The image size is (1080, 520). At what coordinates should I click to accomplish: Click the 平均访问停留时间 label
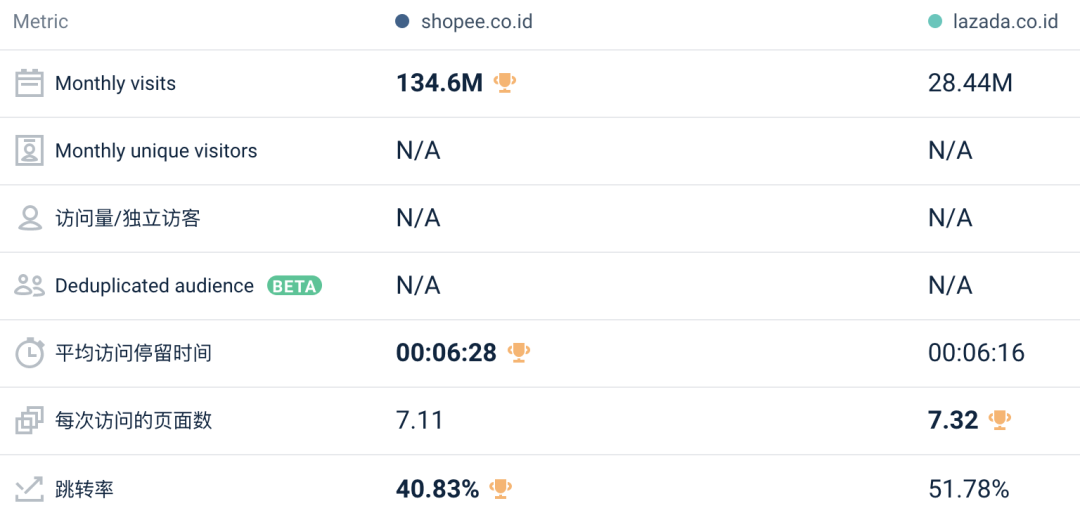point(134,353)
